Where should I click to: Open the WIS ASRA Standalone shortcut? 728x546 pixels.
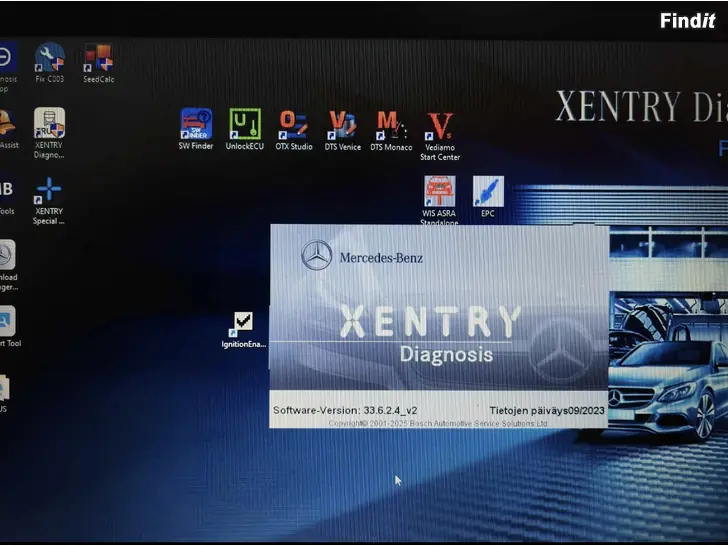pos(440,191)
